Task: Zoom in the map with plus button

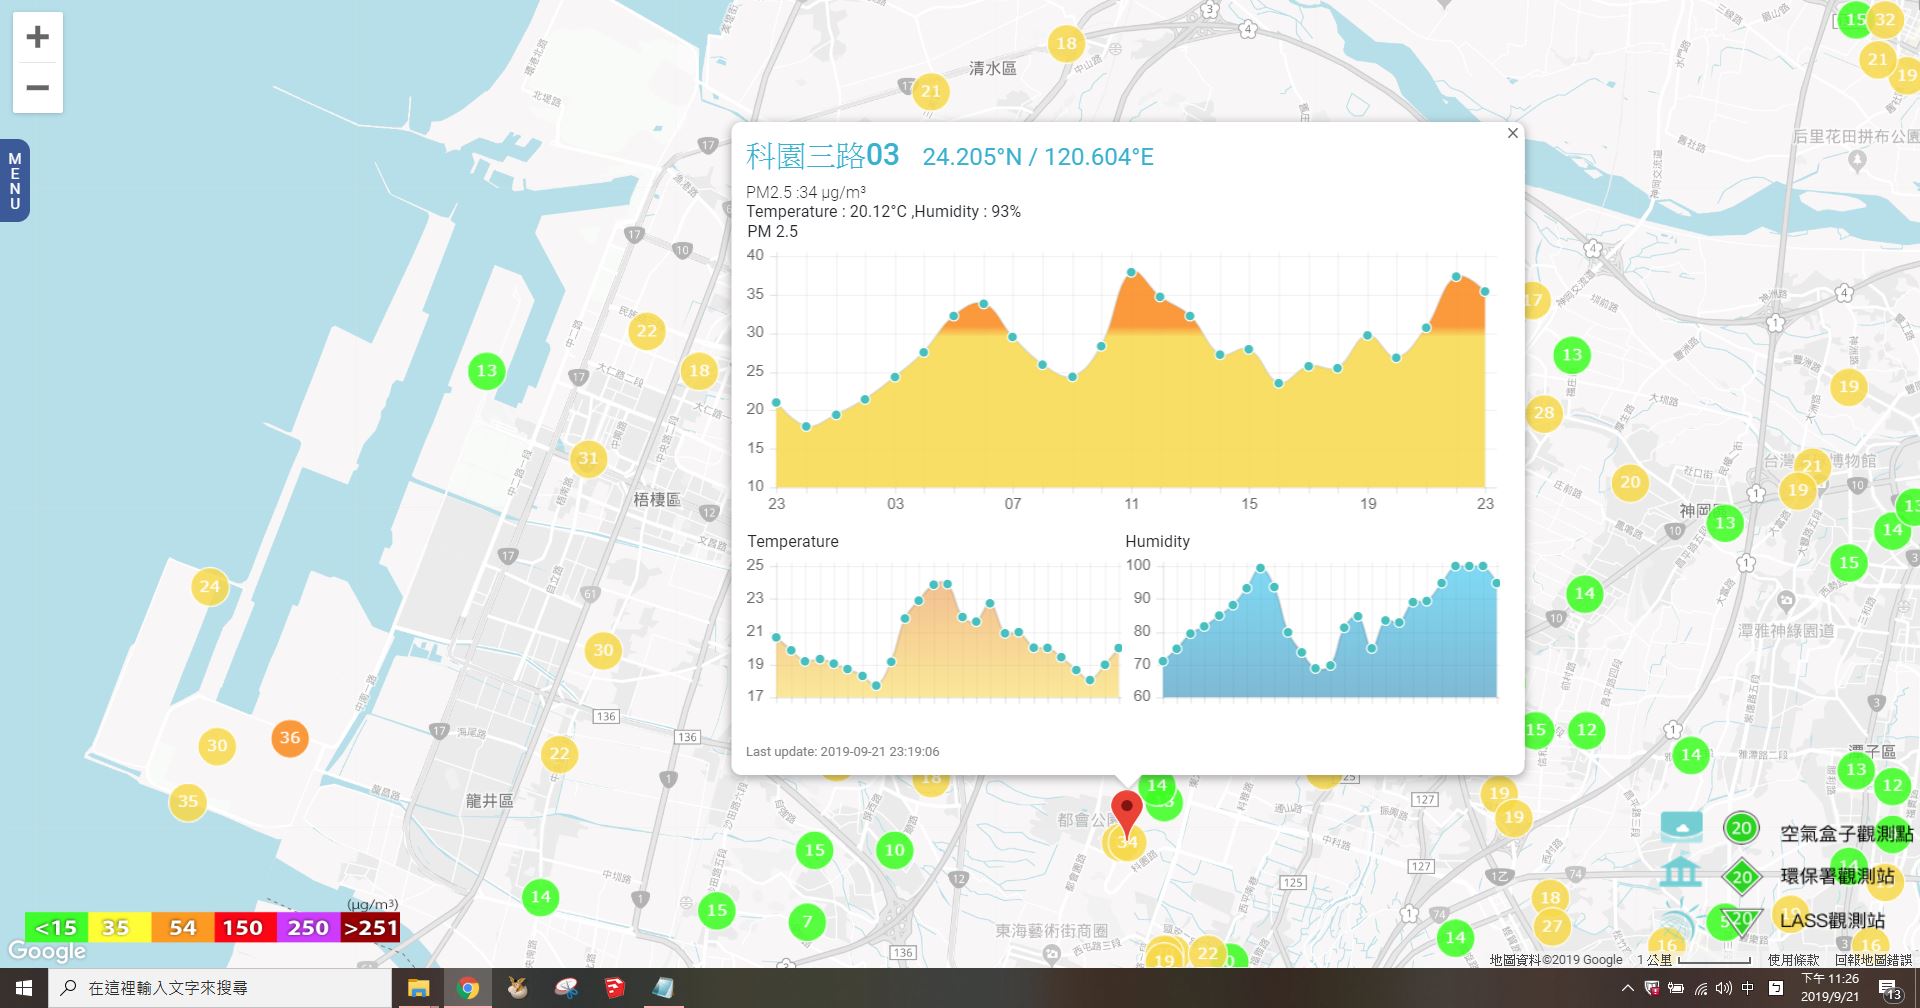Action: pos(38,38)
